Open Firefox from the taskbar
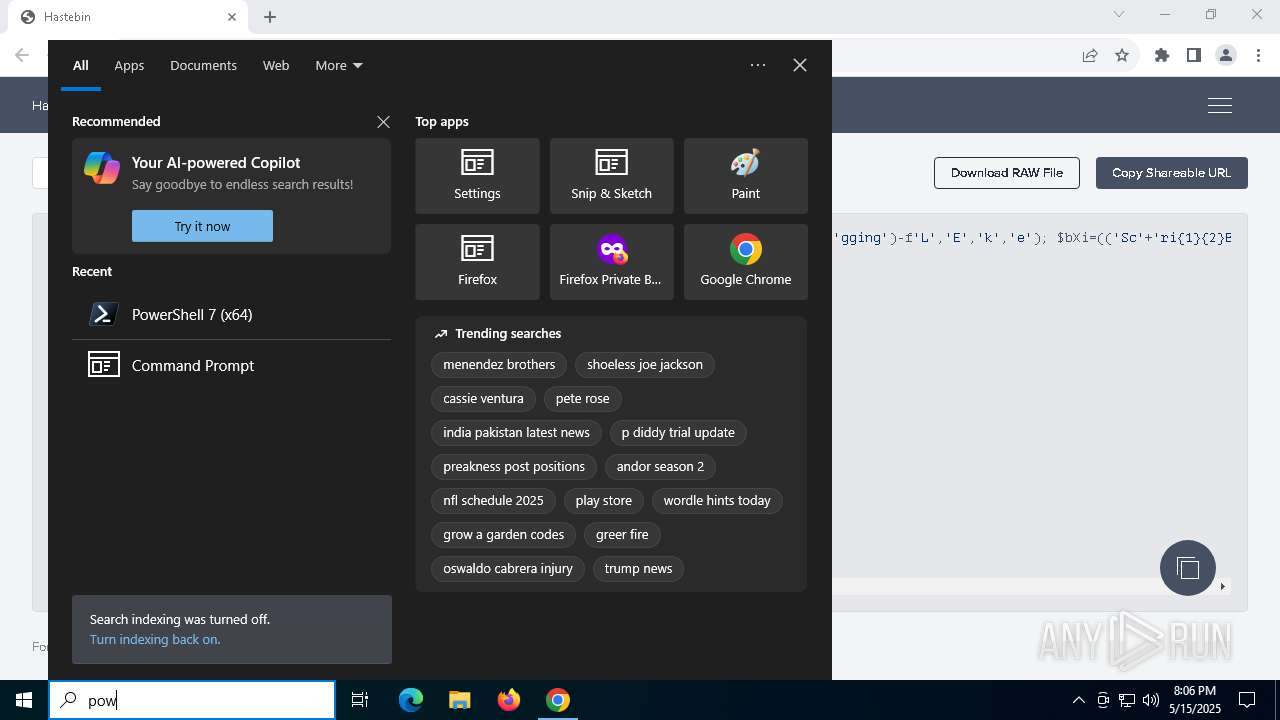The width and height of the screenshot is (1280, 720). [x=508, y=700]
